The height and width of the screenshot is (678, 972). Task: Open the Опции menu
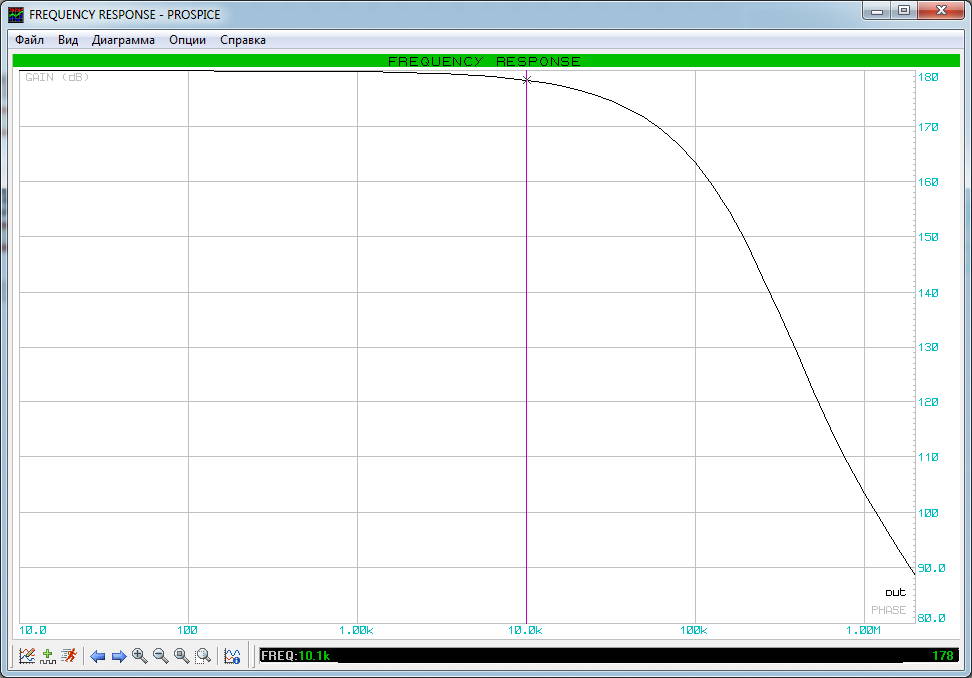click(x=188, y=40)
